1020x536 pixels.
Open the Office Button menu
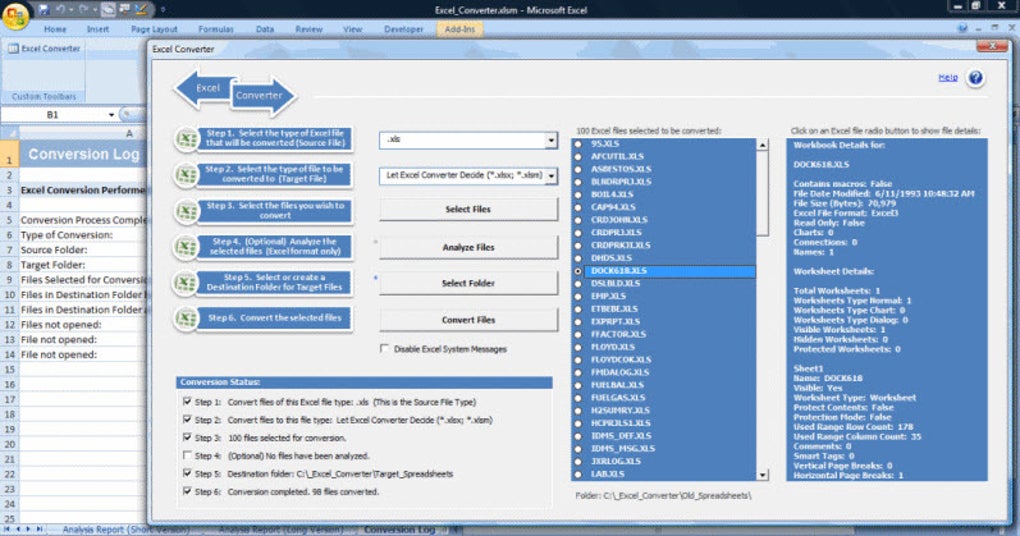click(x=16, y=16)
